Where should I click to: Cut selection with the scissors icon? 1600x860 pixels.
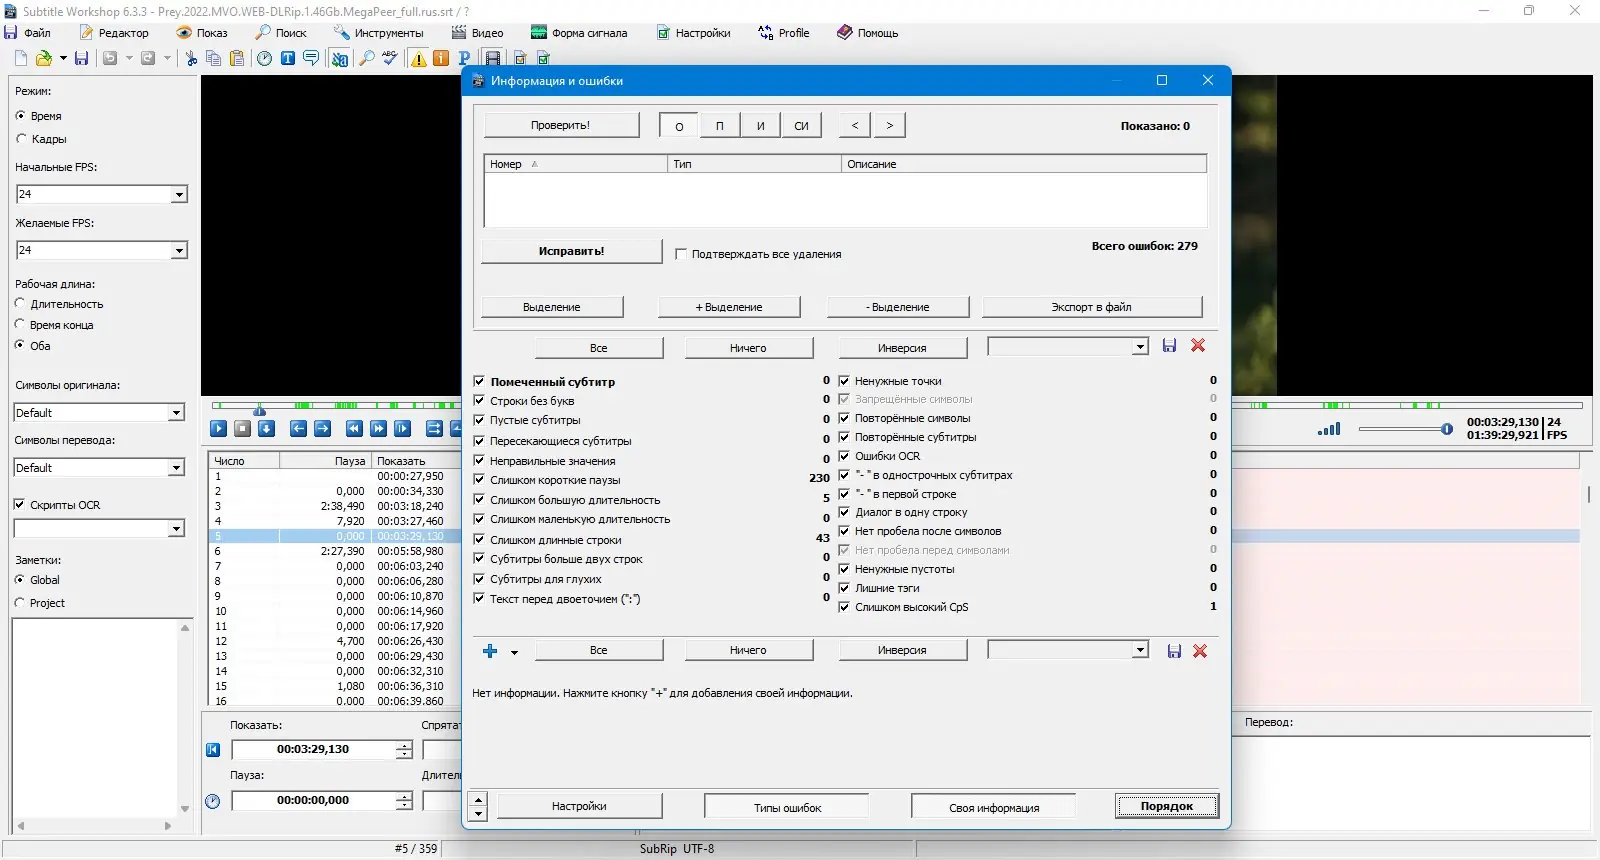click(x=191, y=58)
